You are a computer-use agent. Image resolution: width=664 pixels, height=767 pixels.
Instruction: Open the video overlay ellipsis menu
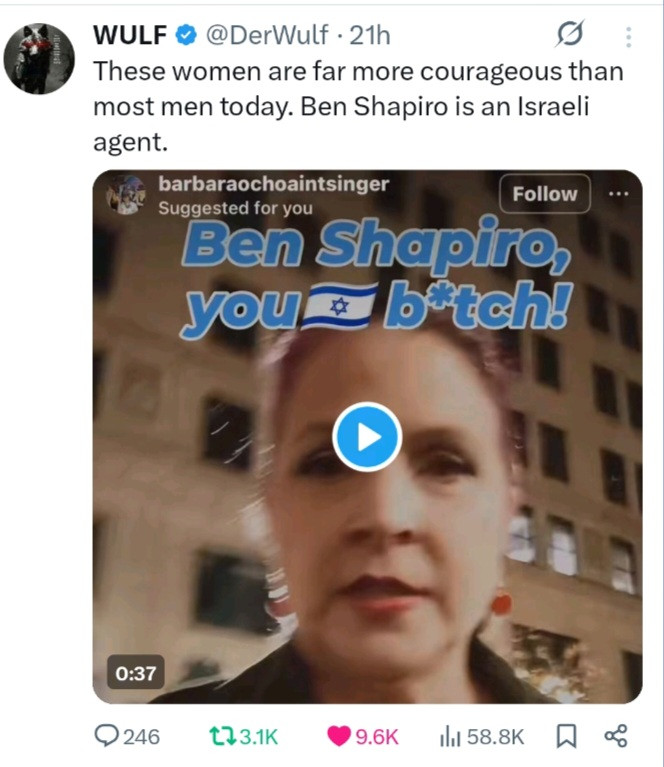pos(618,194)
